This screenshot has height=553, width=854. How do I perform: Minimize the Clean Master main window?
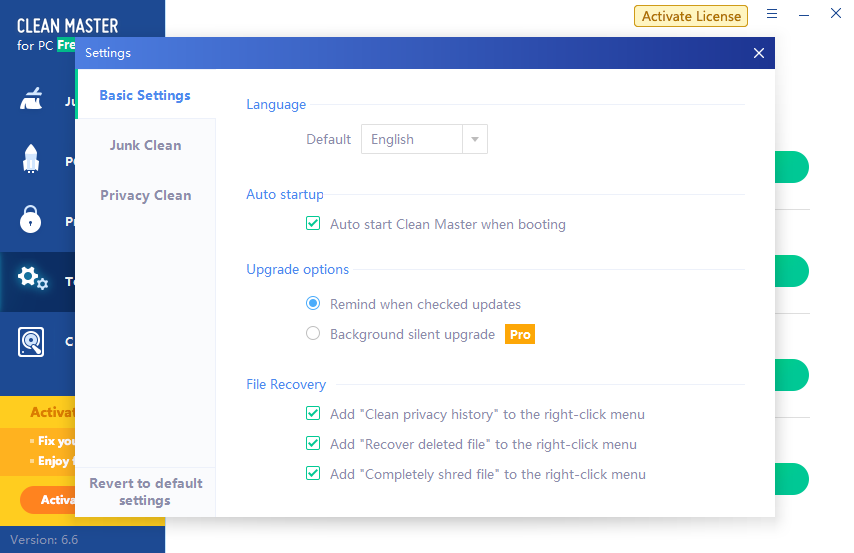pos(804,15)
